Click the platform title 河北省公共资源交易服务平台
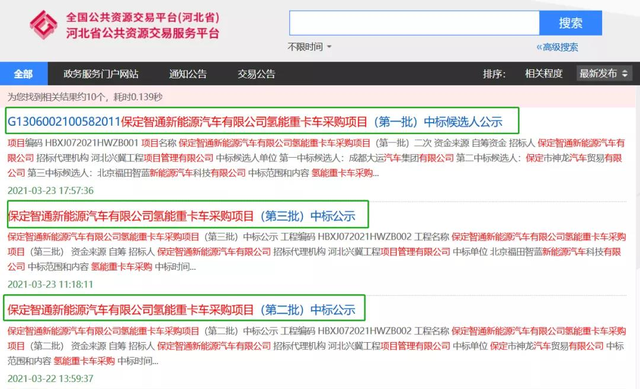 click(x=142, y=33)
